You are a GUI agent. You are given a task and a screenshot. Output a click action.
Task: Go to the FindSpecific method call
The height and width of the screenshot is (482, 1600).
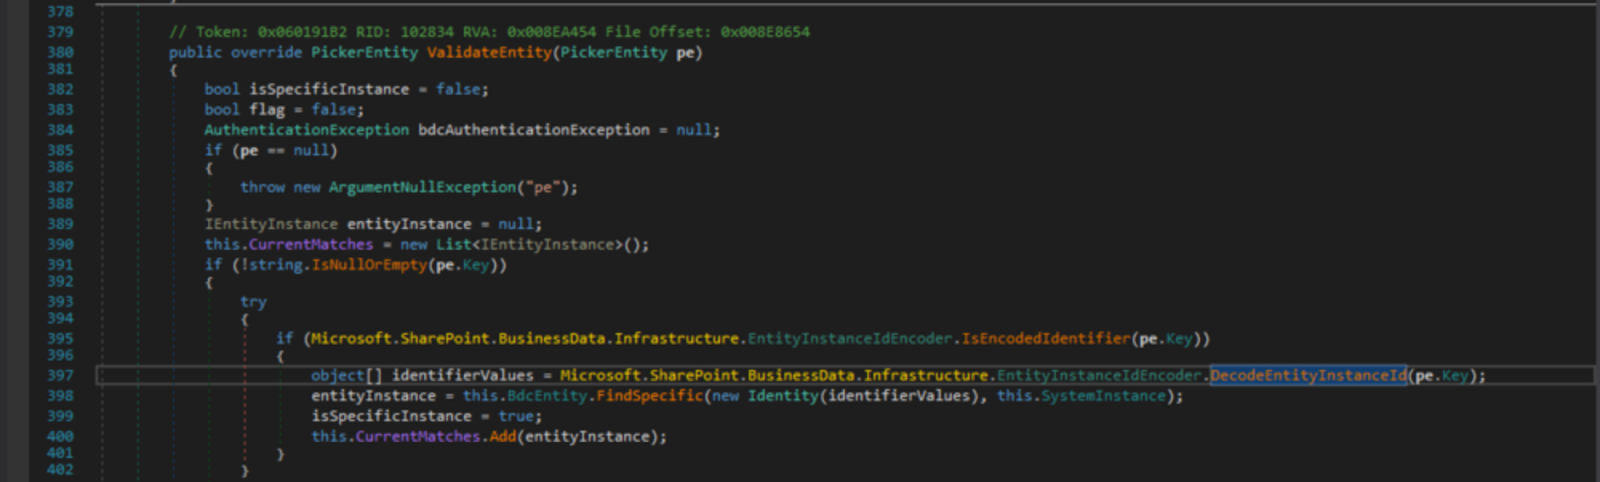point(650,396)
